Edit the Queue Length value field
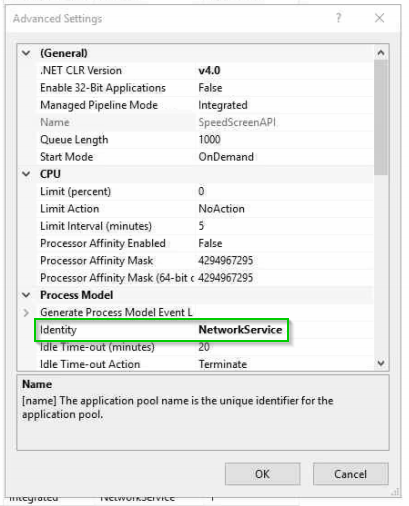The width and height of the screenshot is (409, 506). click(x=284, y=140)
